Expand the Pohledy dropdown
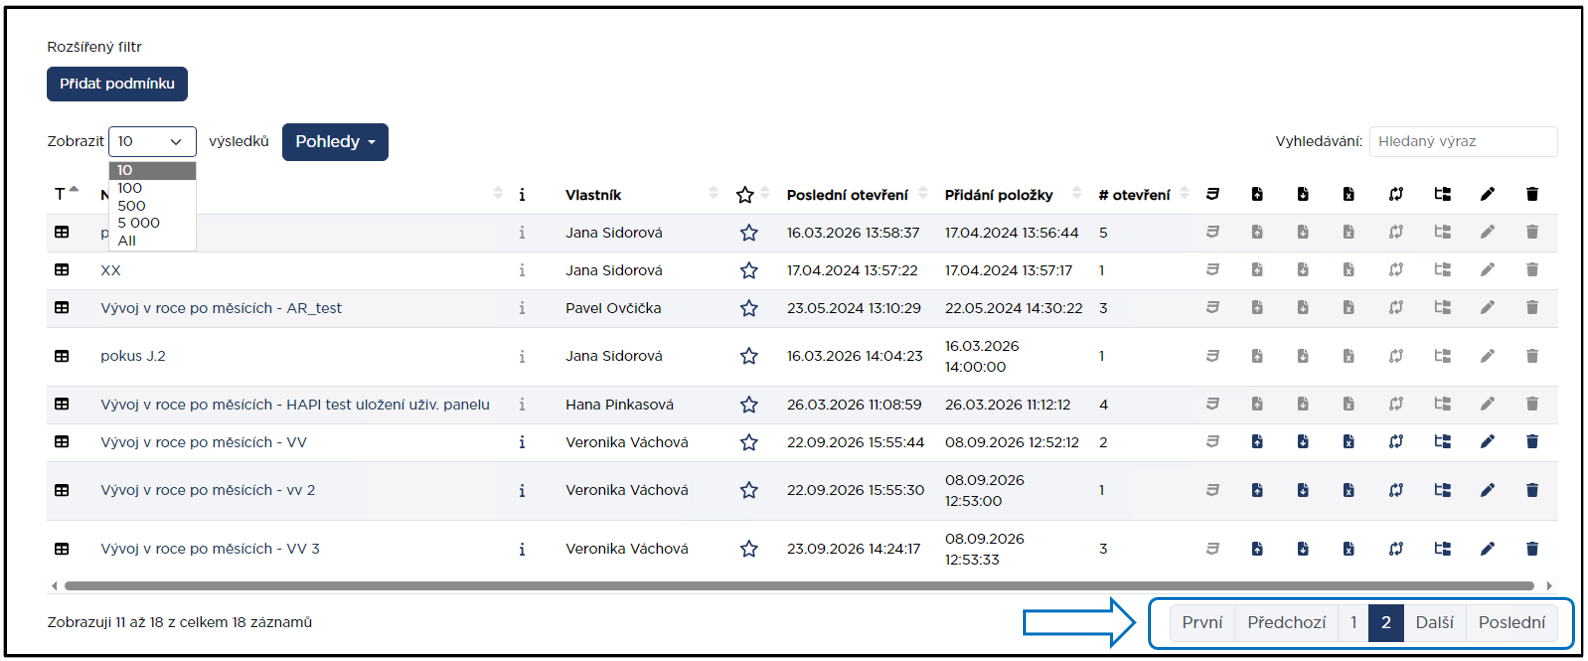Viewport: 1588px width, 661px height. point(335,142)
